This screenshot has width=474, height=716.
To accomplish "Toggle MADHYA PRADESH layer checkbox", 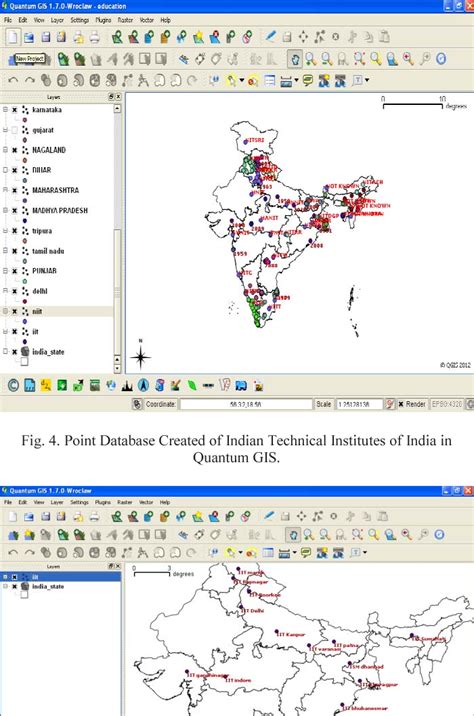I will tap(15, 211).
